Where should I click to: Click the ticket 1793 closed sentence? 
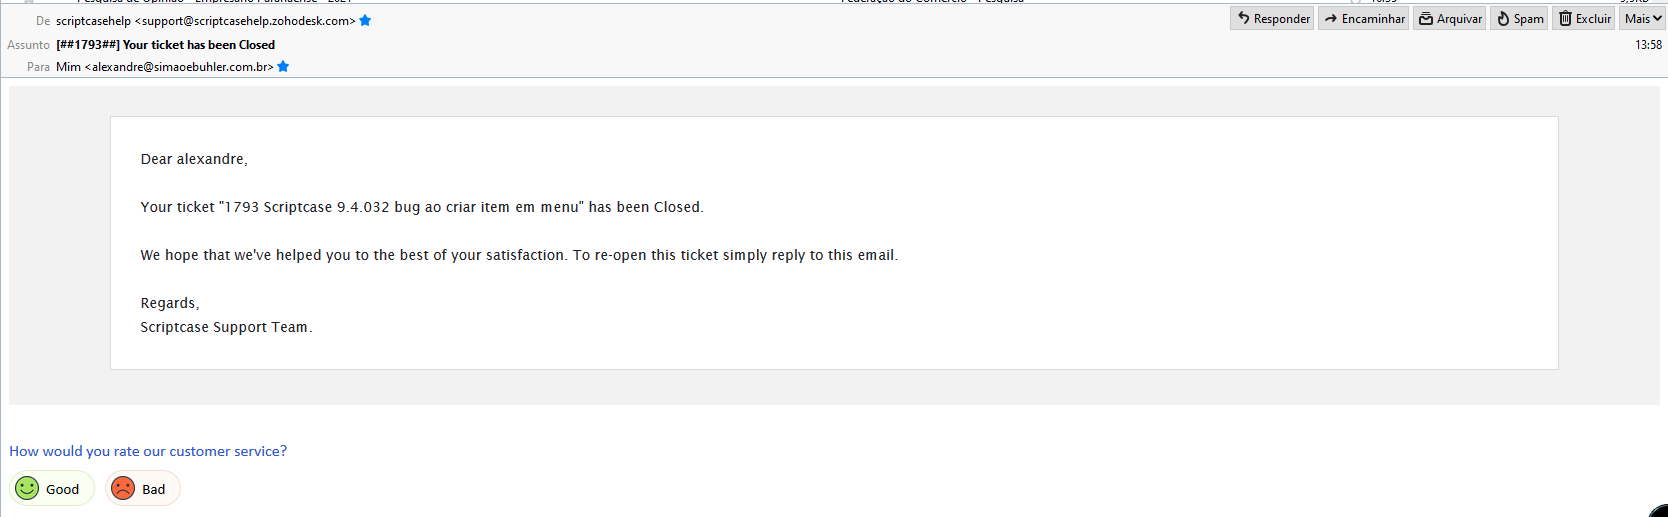pyautogui.click(x=421, y=207)
